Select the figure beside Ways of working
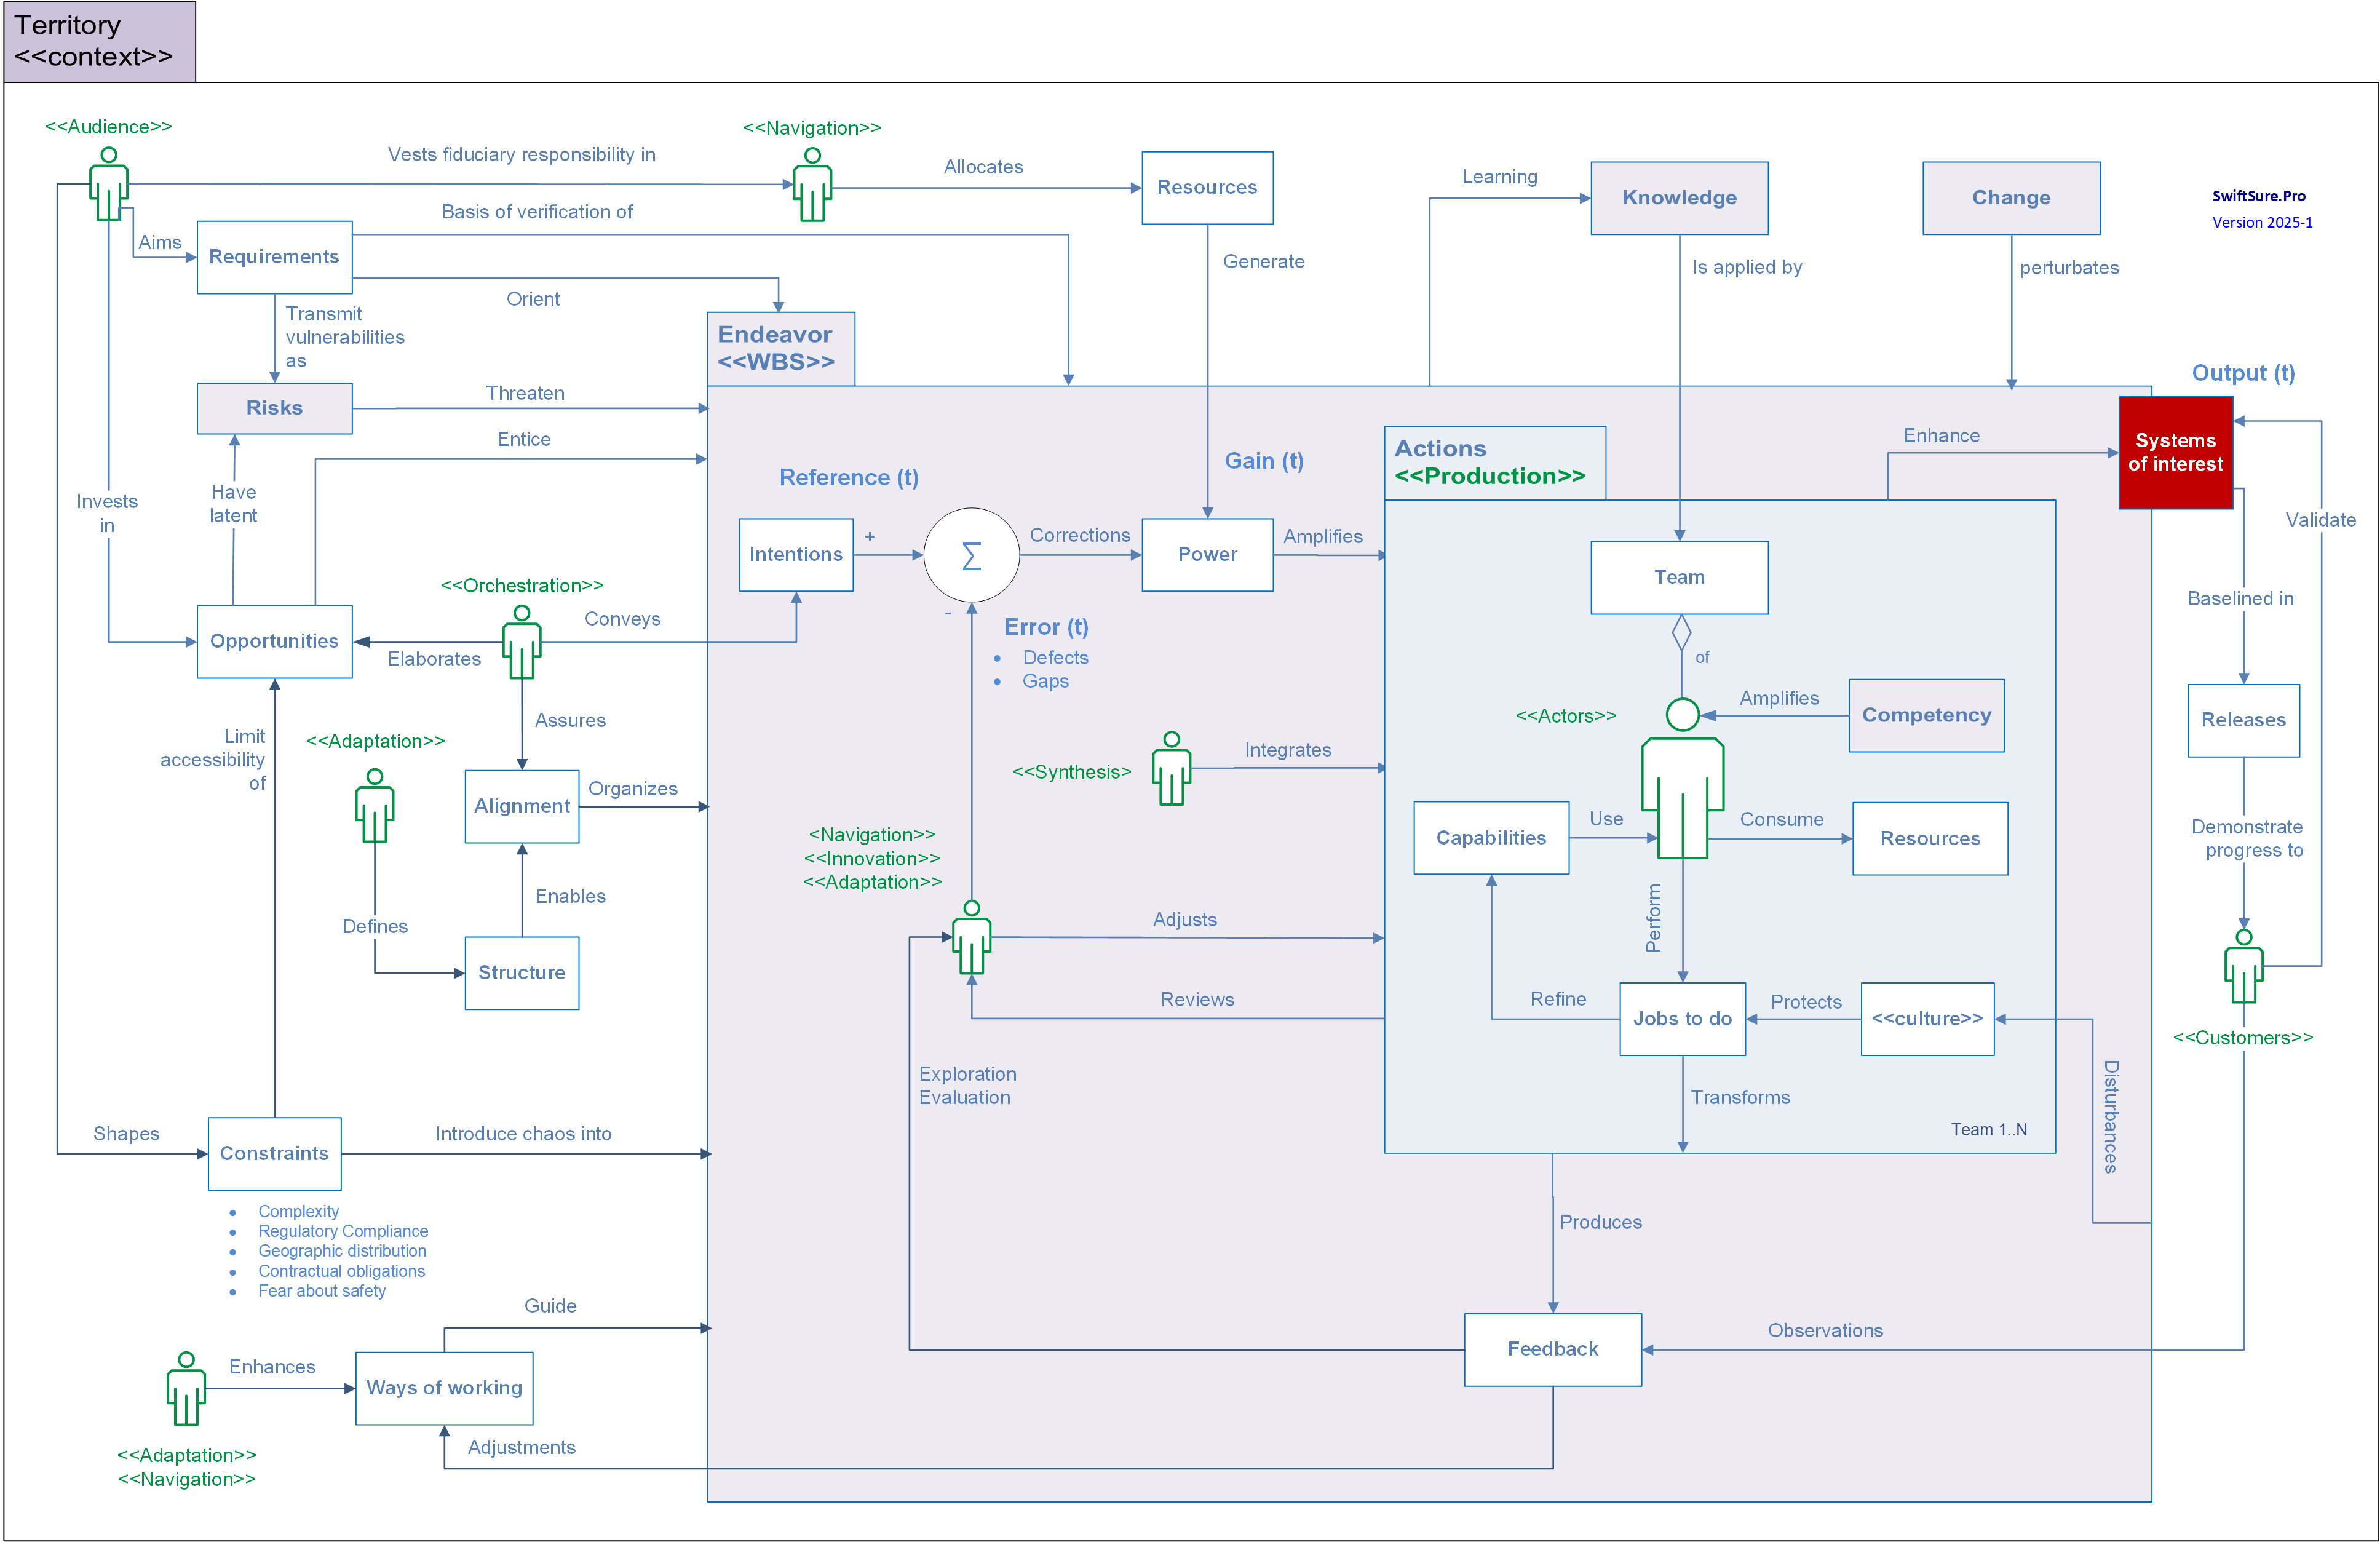Image resolution: width=2380 pixels, height=1542 pixels. click(186, 1389)
